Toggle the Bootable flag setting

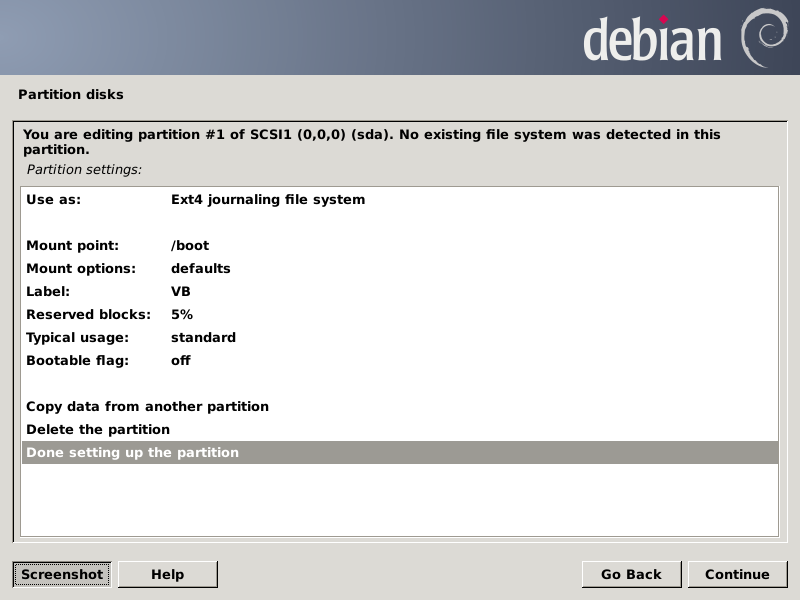point(78,360)
